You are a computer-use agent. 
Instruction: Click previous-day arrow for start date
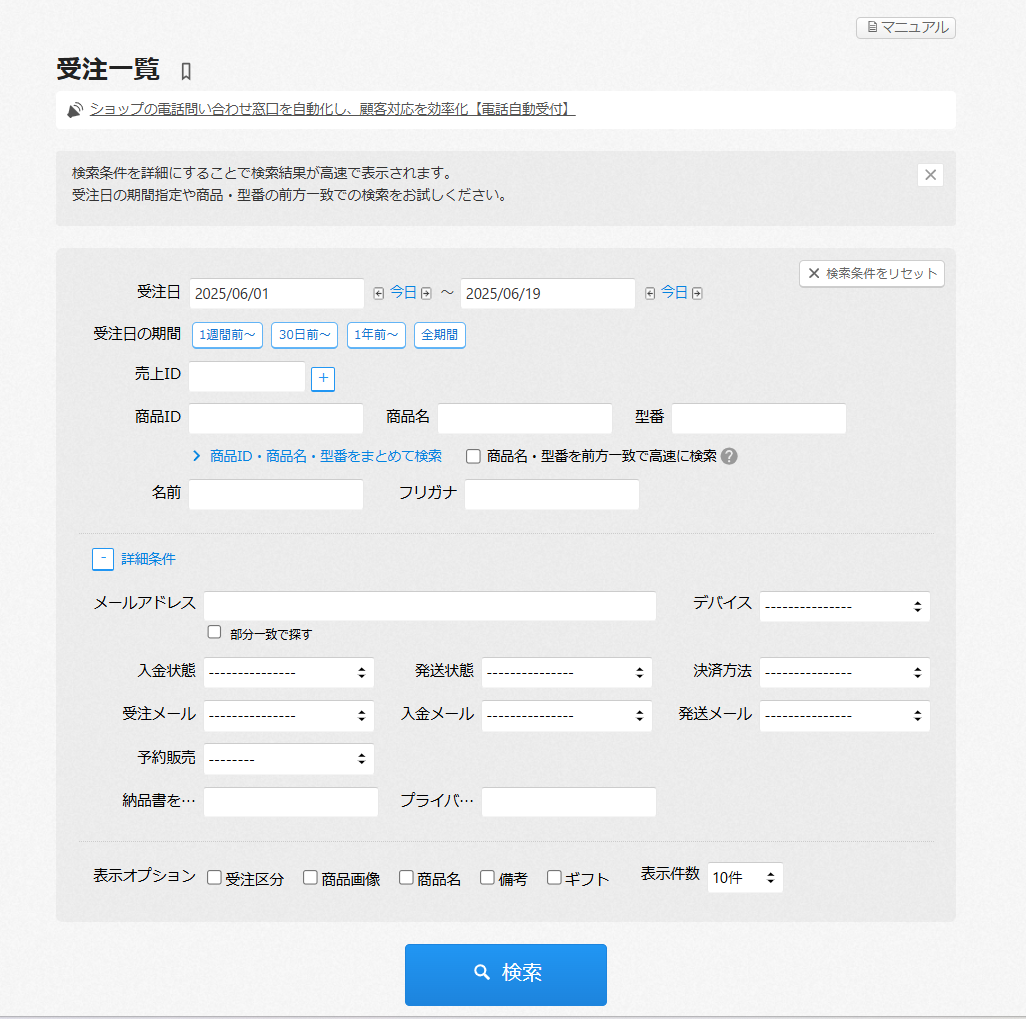pos(378,293)
